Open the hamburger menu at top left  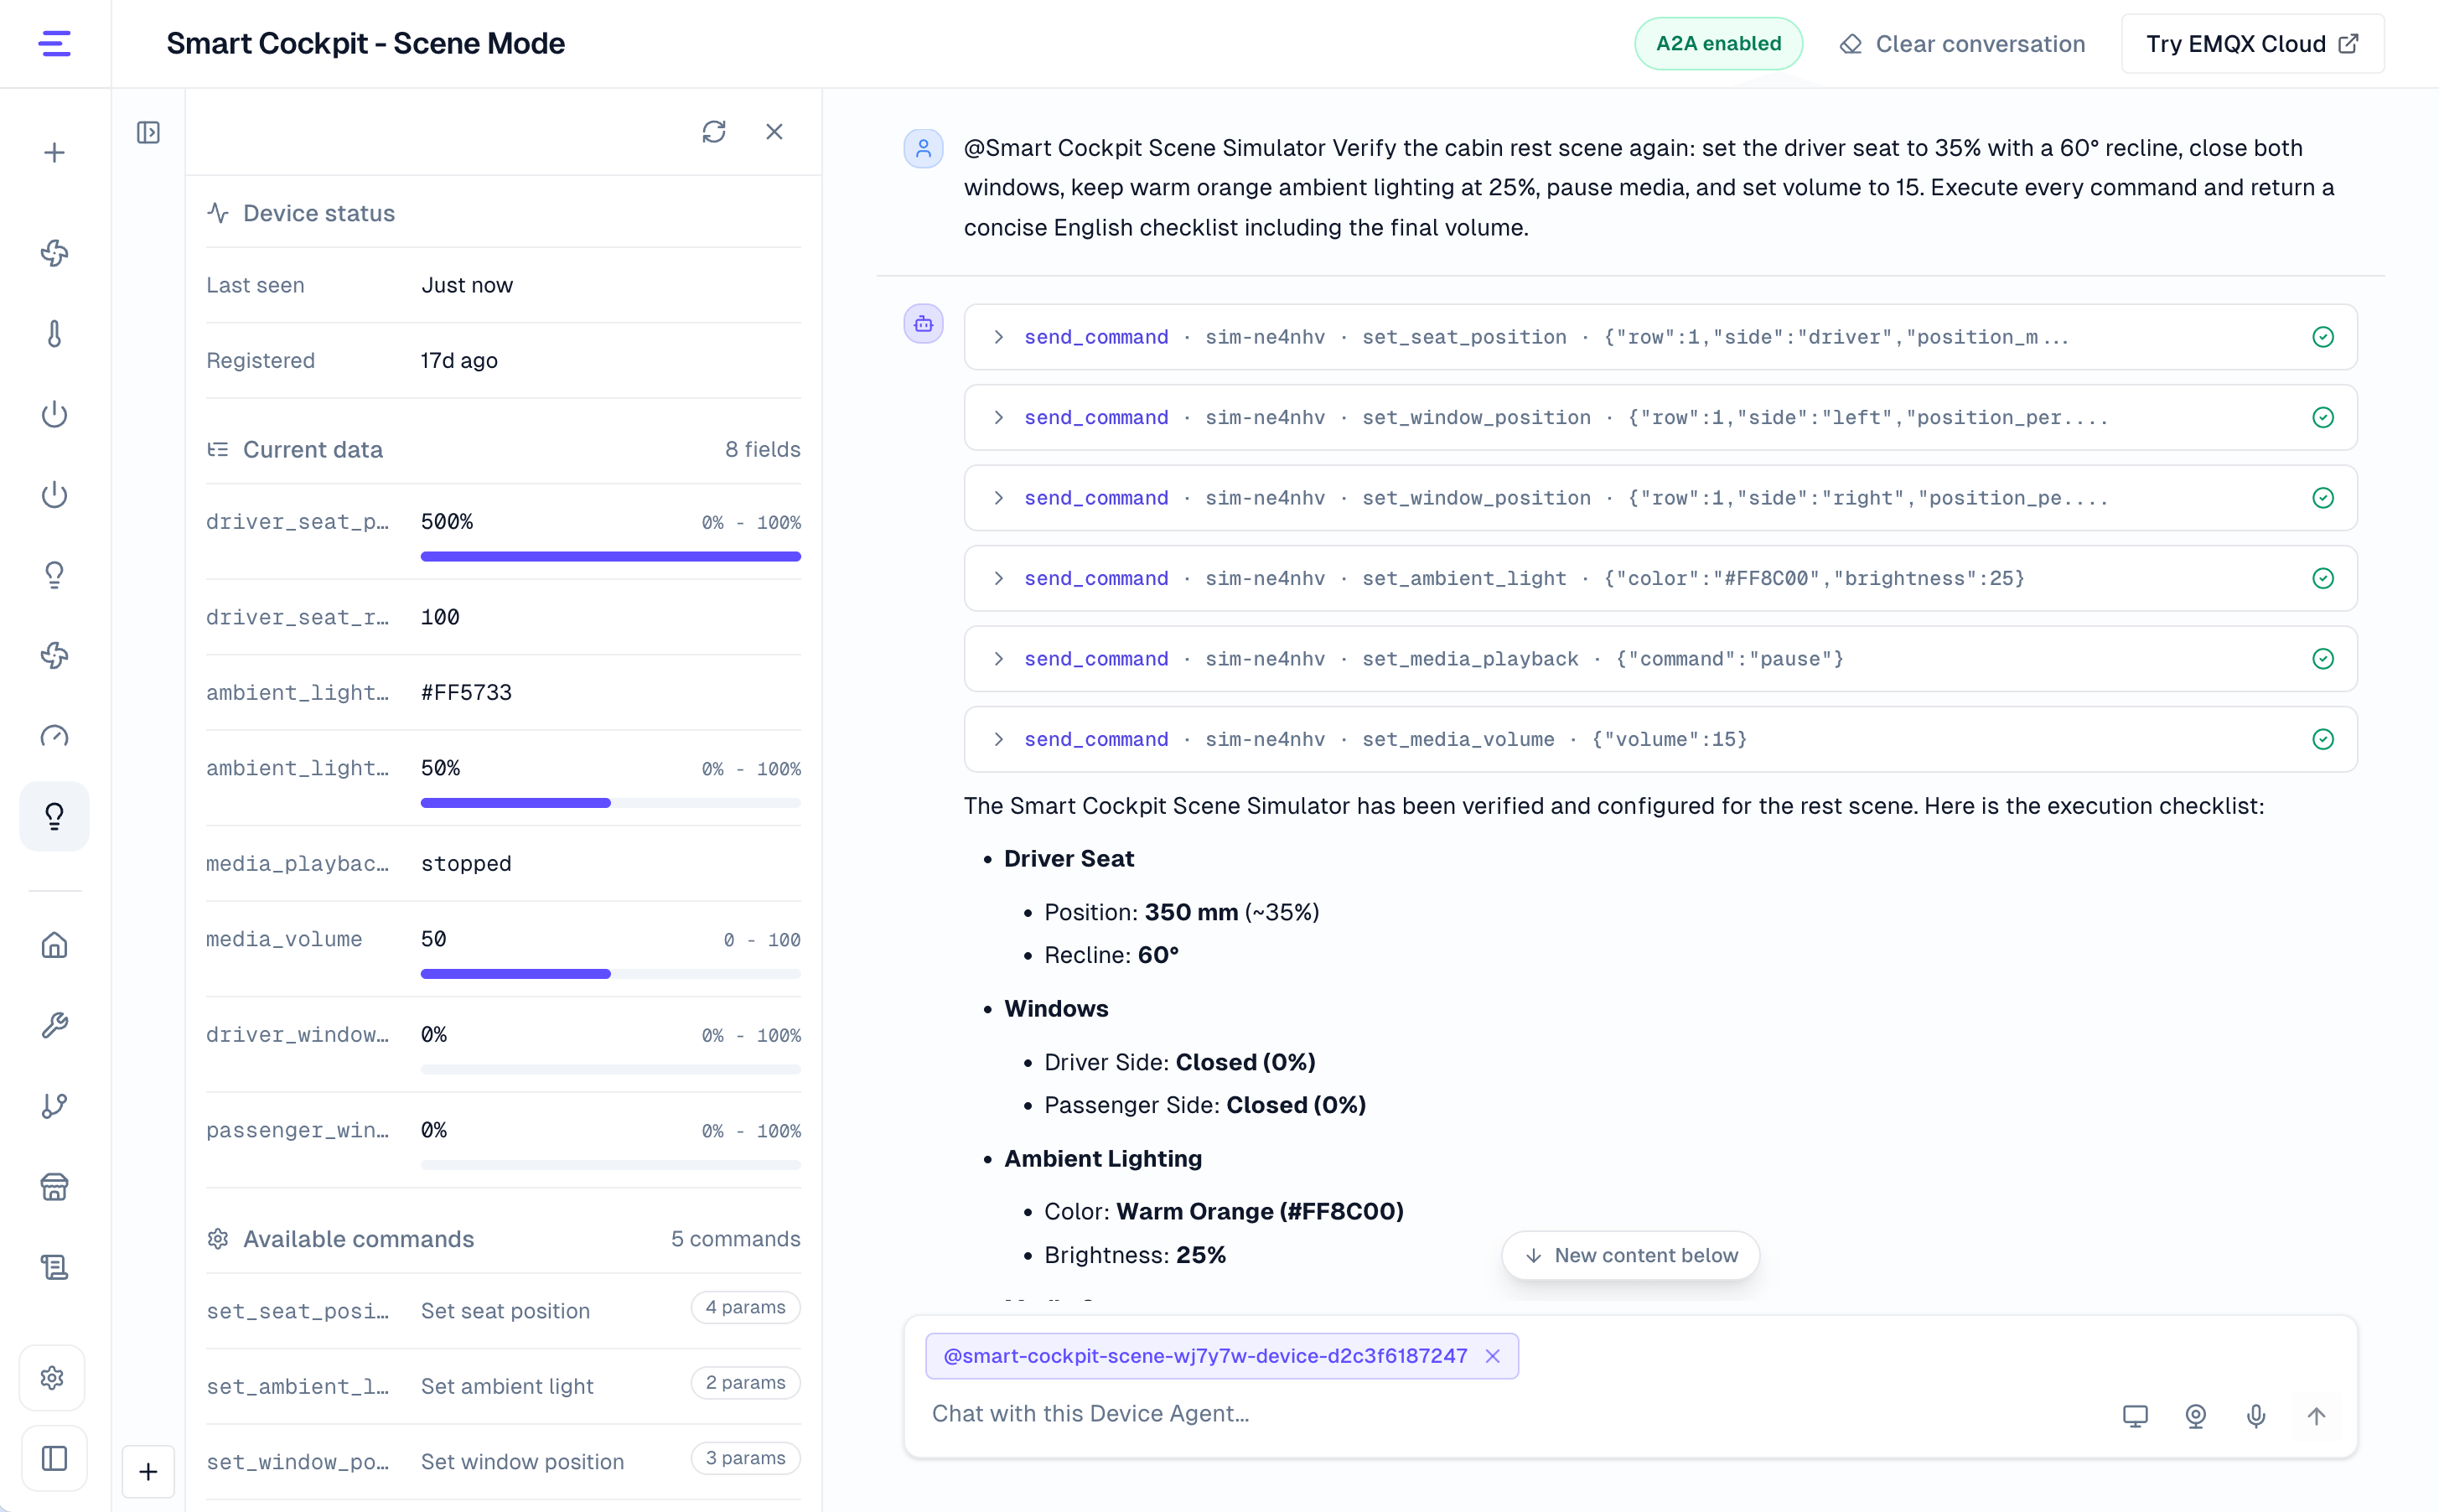pyautogui.click(x=54, y=43)
